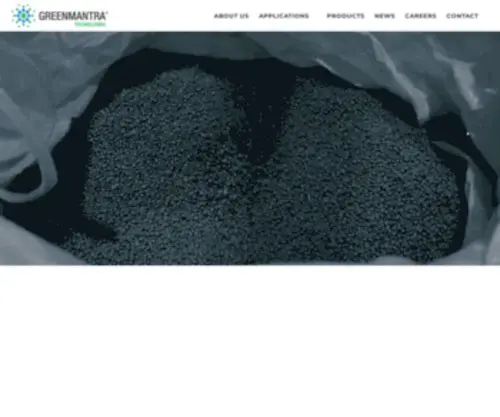Open the About Us menu
This screenshot has height=417, width=500.
coord(231,16)
